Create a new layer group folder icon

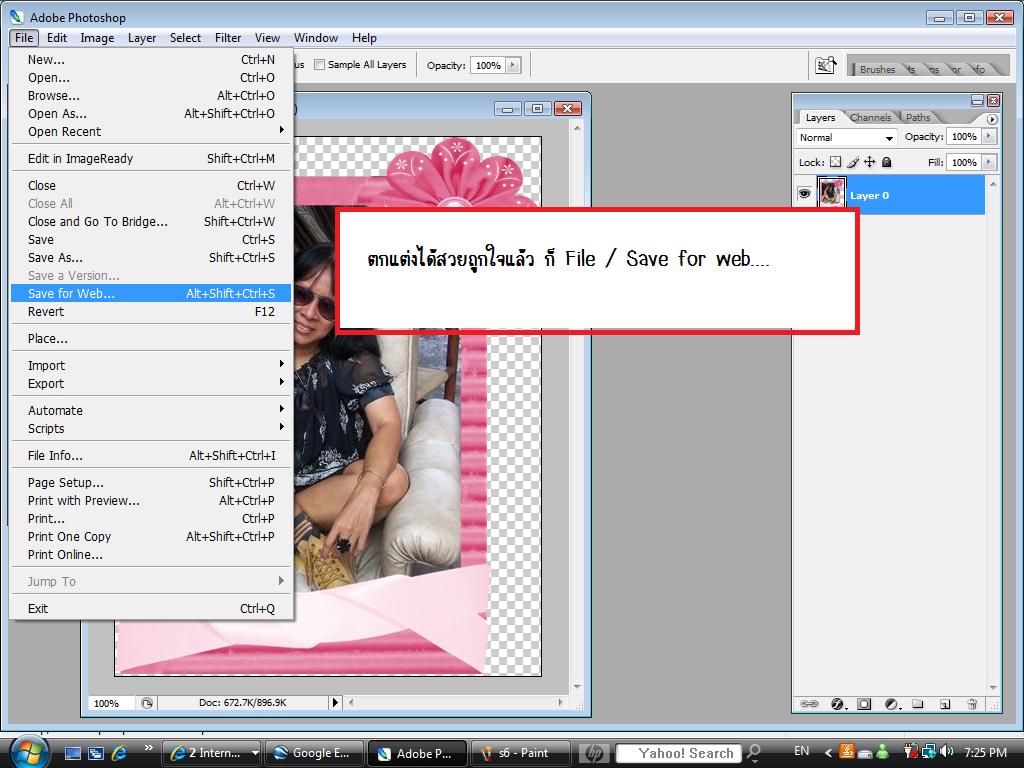[x=918, y=704]
